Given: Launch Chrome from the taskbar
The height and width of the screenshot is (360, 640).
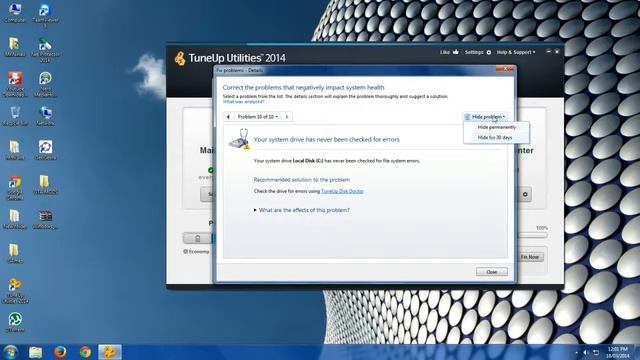Looking at the screenshot, I should [85, 352].
